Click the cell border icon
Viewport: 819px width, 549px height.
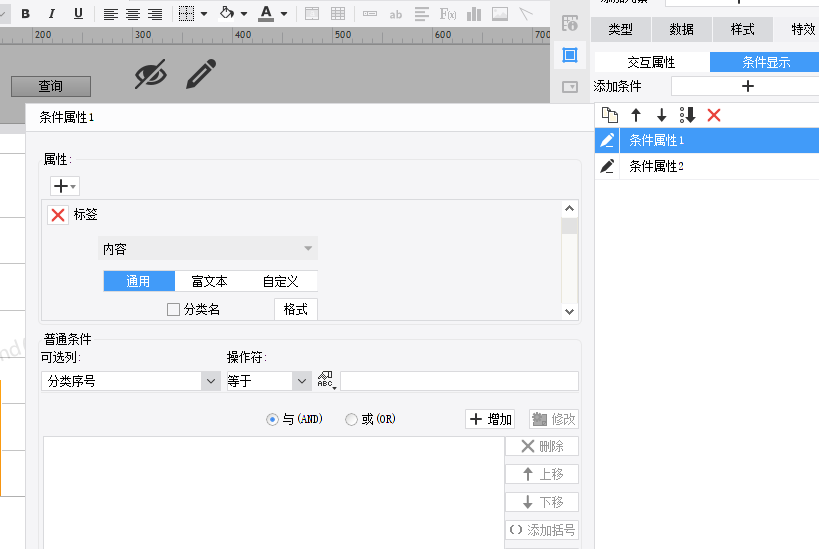click(x=186, y=14)
